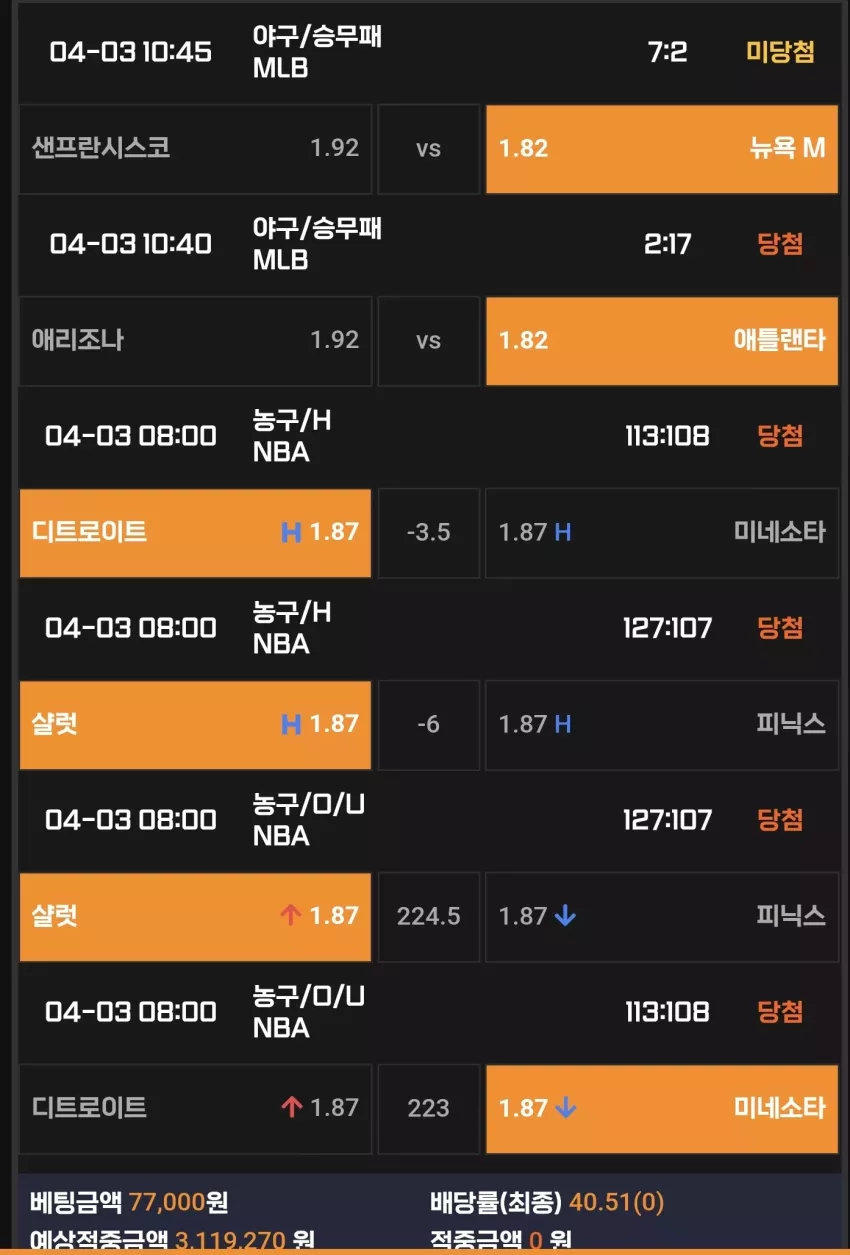Click the blue down arrow in 피닉스 under cell
Screen dimensions: 850x1255
pos(565,916)
